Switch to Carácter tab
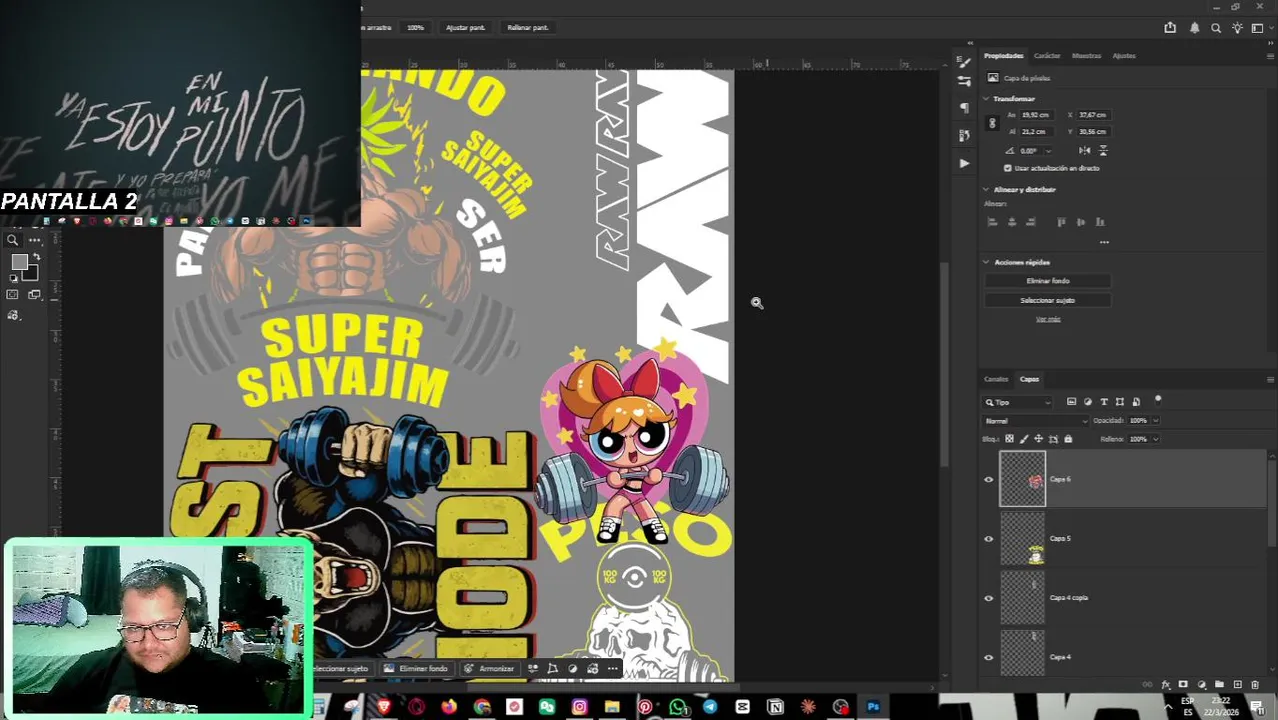This screenshot has height=720, width=1278. tap(1047, 56)
